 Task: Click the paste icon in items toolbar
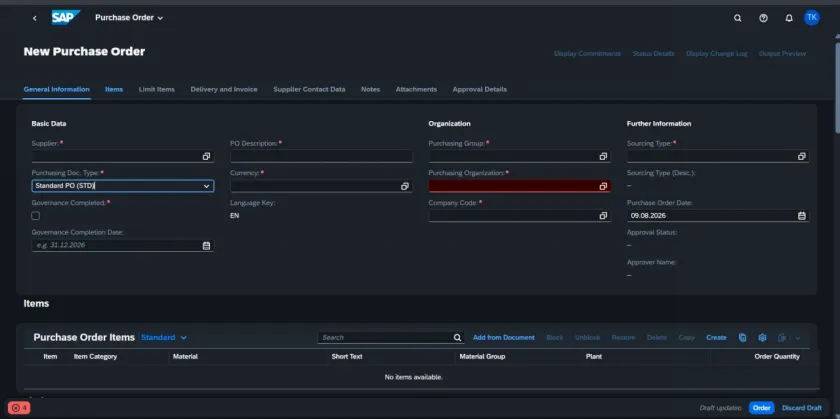pos(742,338)
